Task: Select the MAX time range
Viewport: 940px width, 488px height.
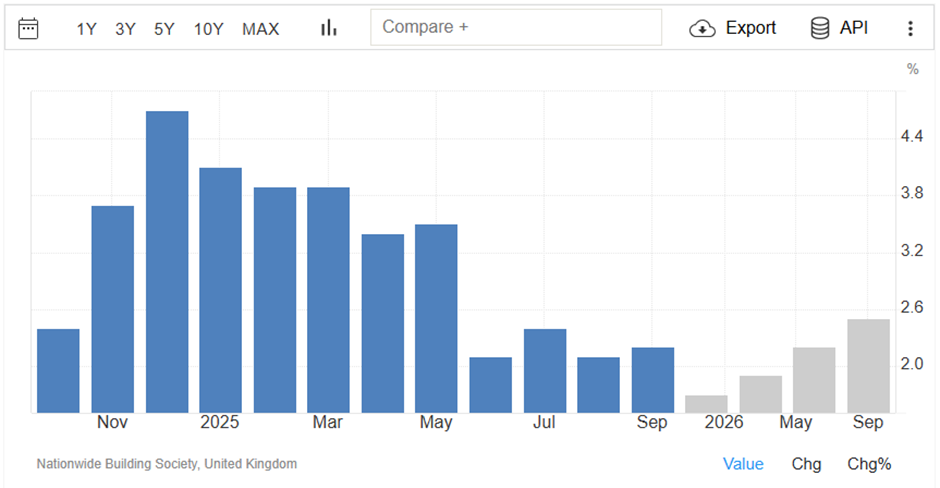Action: [x=261, y=29]
